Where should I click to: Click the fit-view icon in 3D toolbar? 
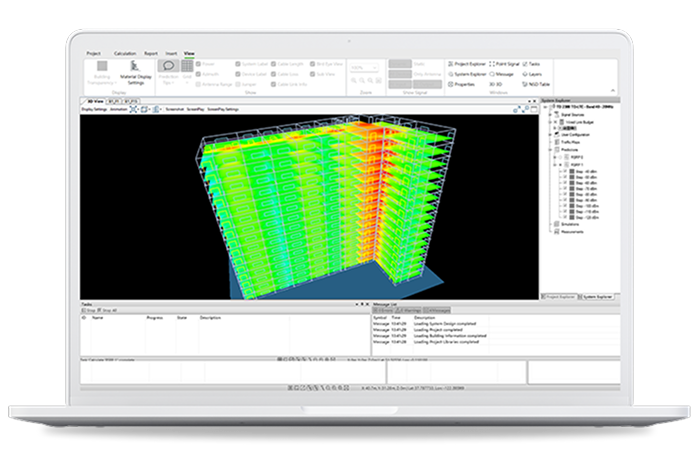tap(133, 109)
